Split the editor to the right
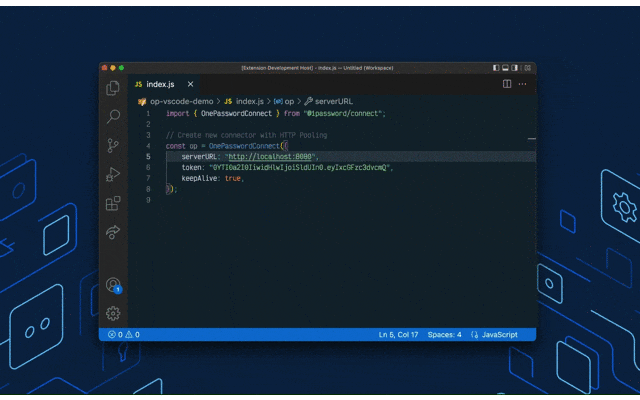Image resolution: width=640 pixels, height=400 pixels. [507, 84]
